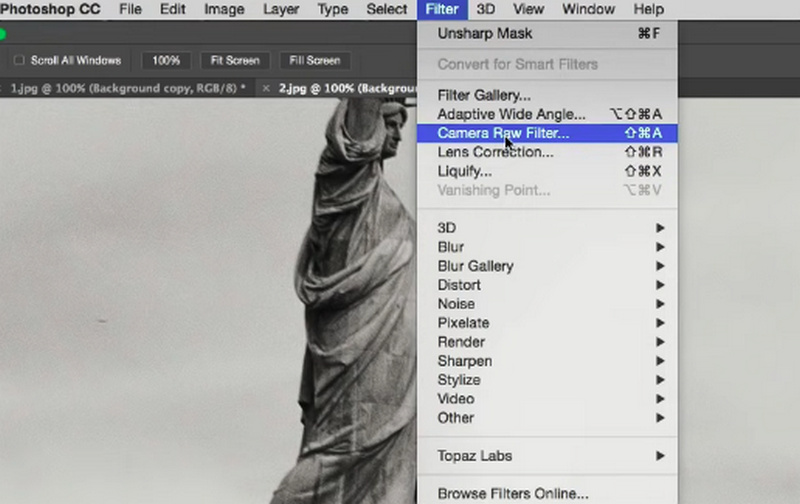Choose Adaptive Wide Angle filter
This screenshot has width=800, height=504.
547,114
